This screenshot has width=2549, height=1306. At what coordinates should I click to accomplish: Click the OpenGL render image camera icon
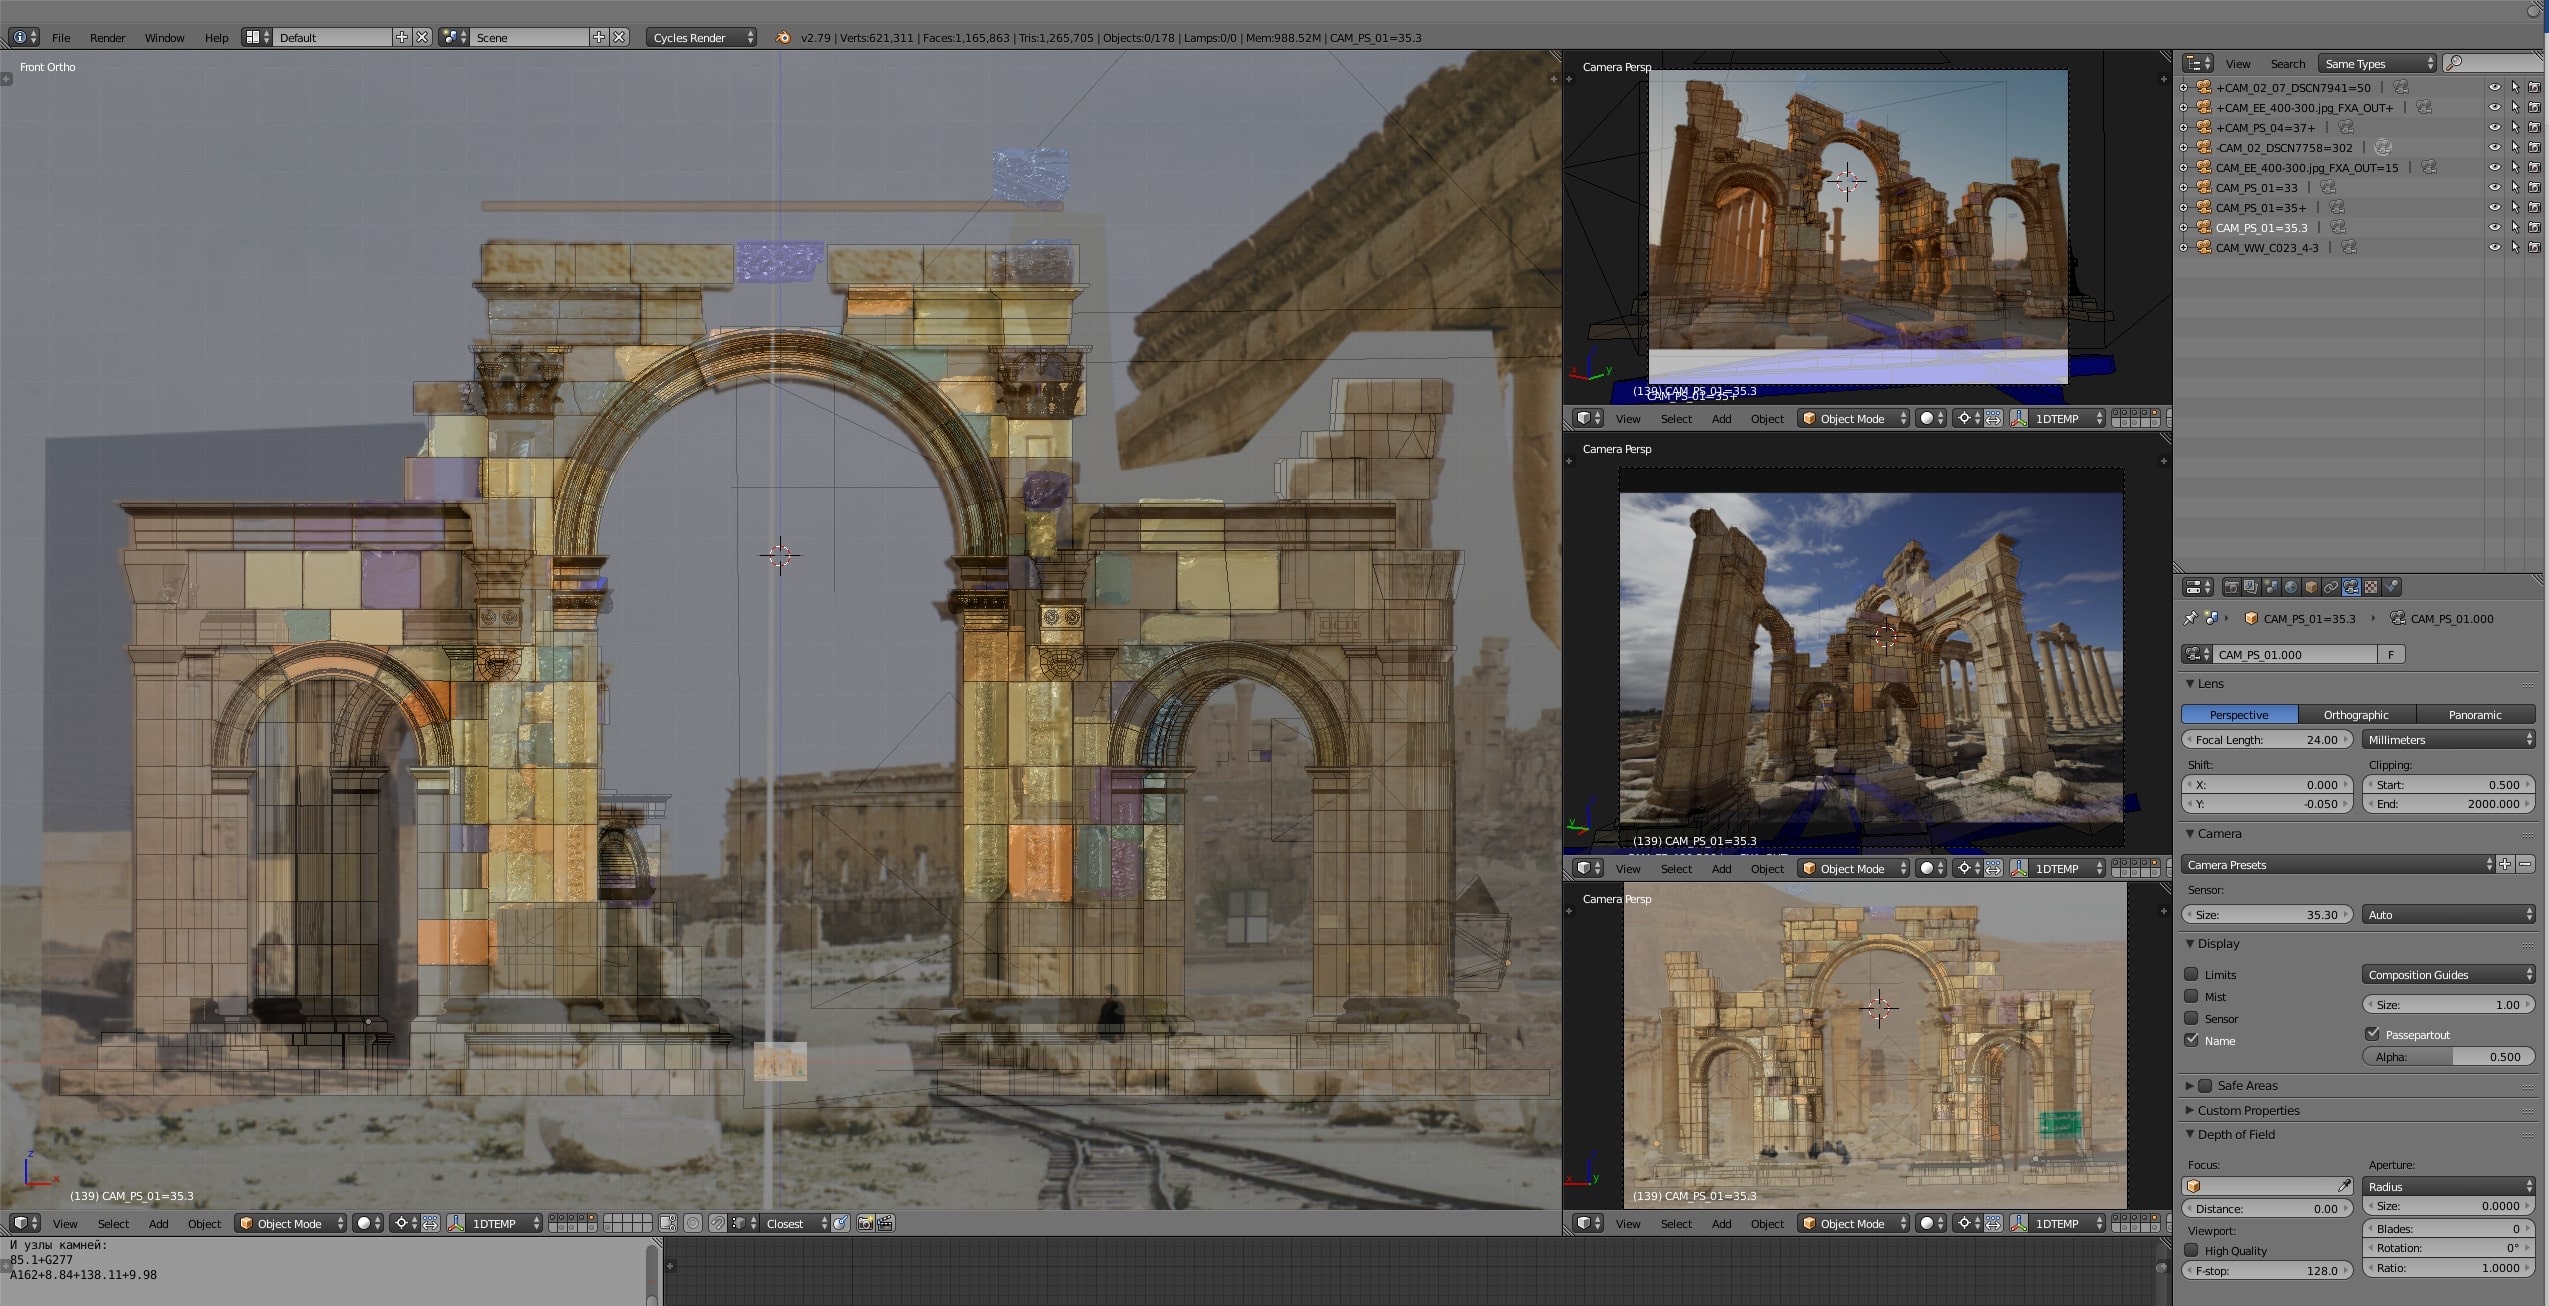pos(866,1223)
